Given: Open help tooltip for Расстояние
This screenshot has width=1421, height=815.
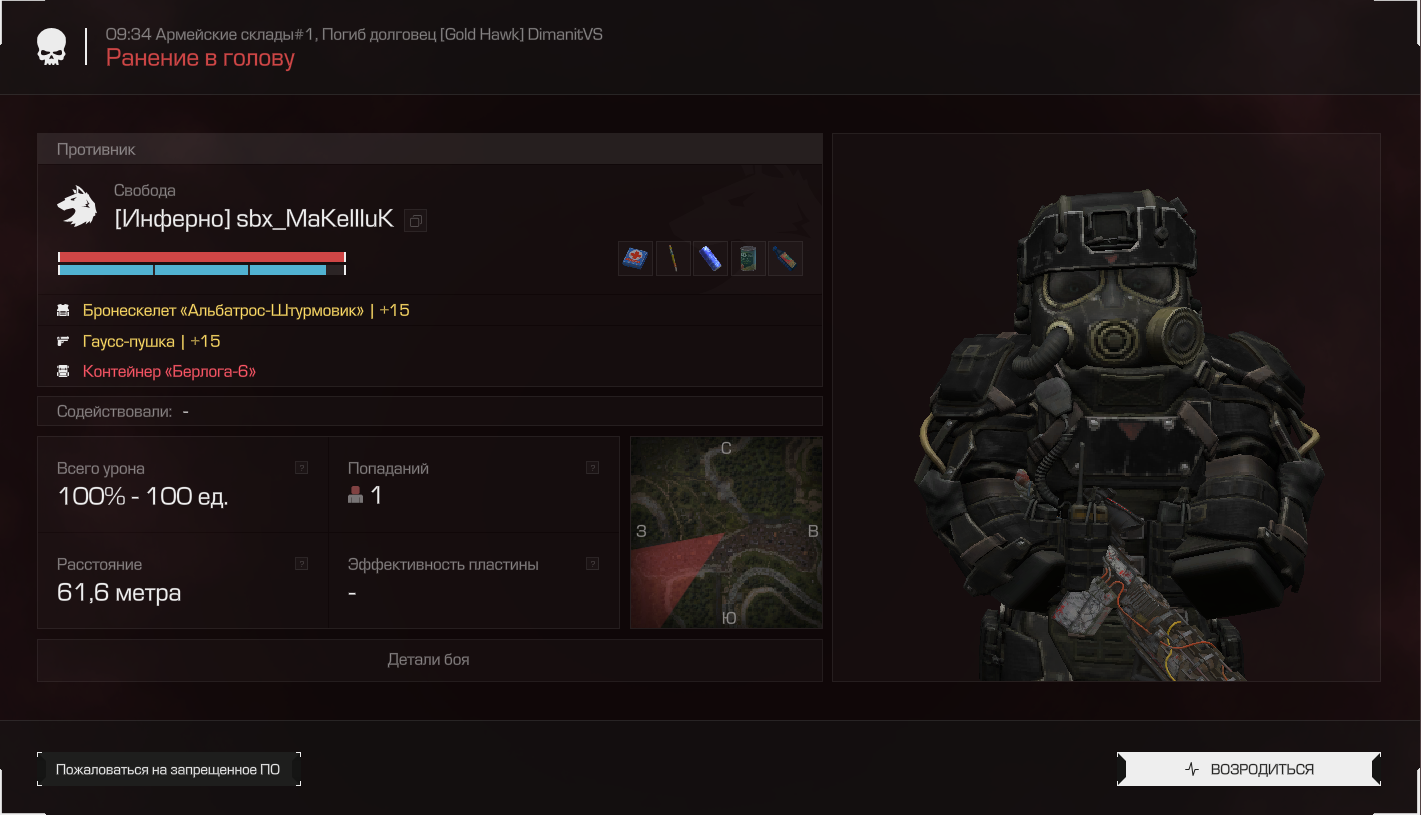Looking at the screenshot, I should tap(302, 564).
